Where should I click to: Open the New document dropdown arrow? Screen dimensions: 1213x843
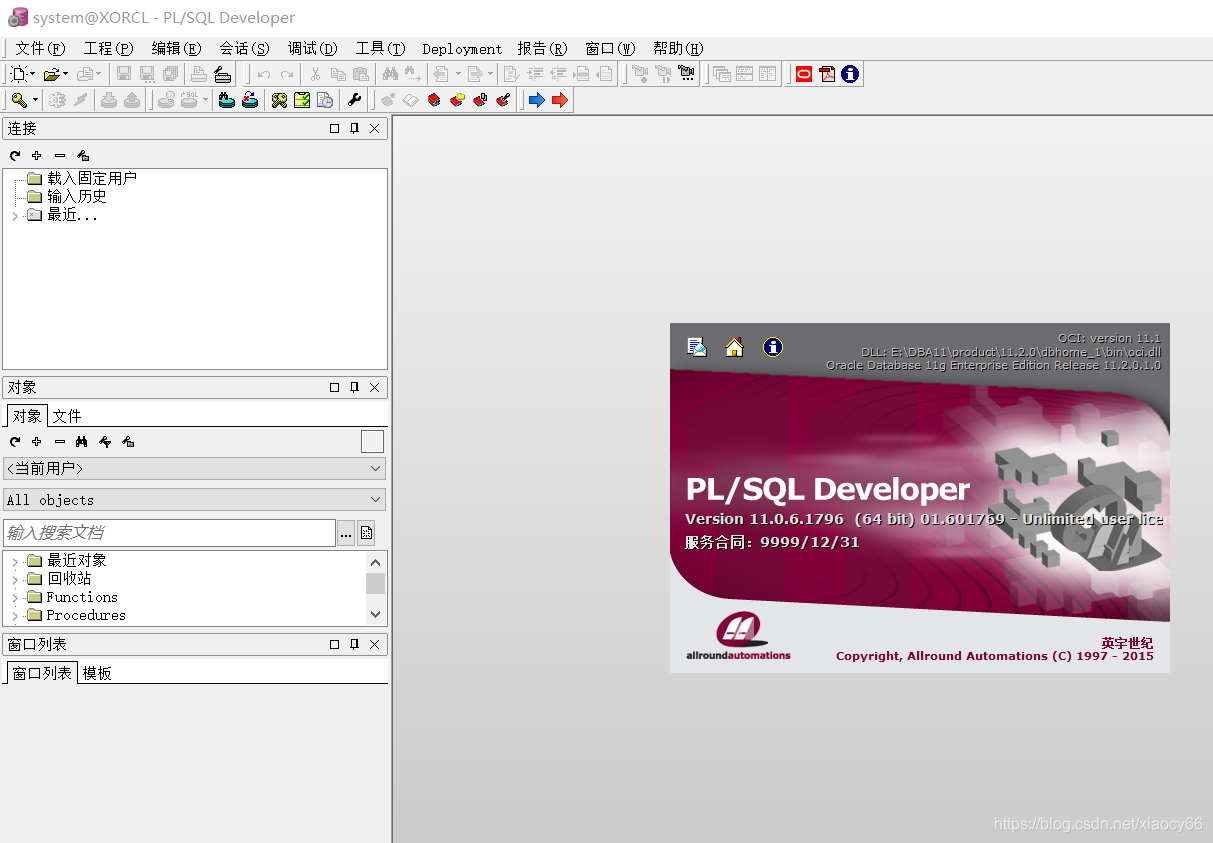(33, 74)
